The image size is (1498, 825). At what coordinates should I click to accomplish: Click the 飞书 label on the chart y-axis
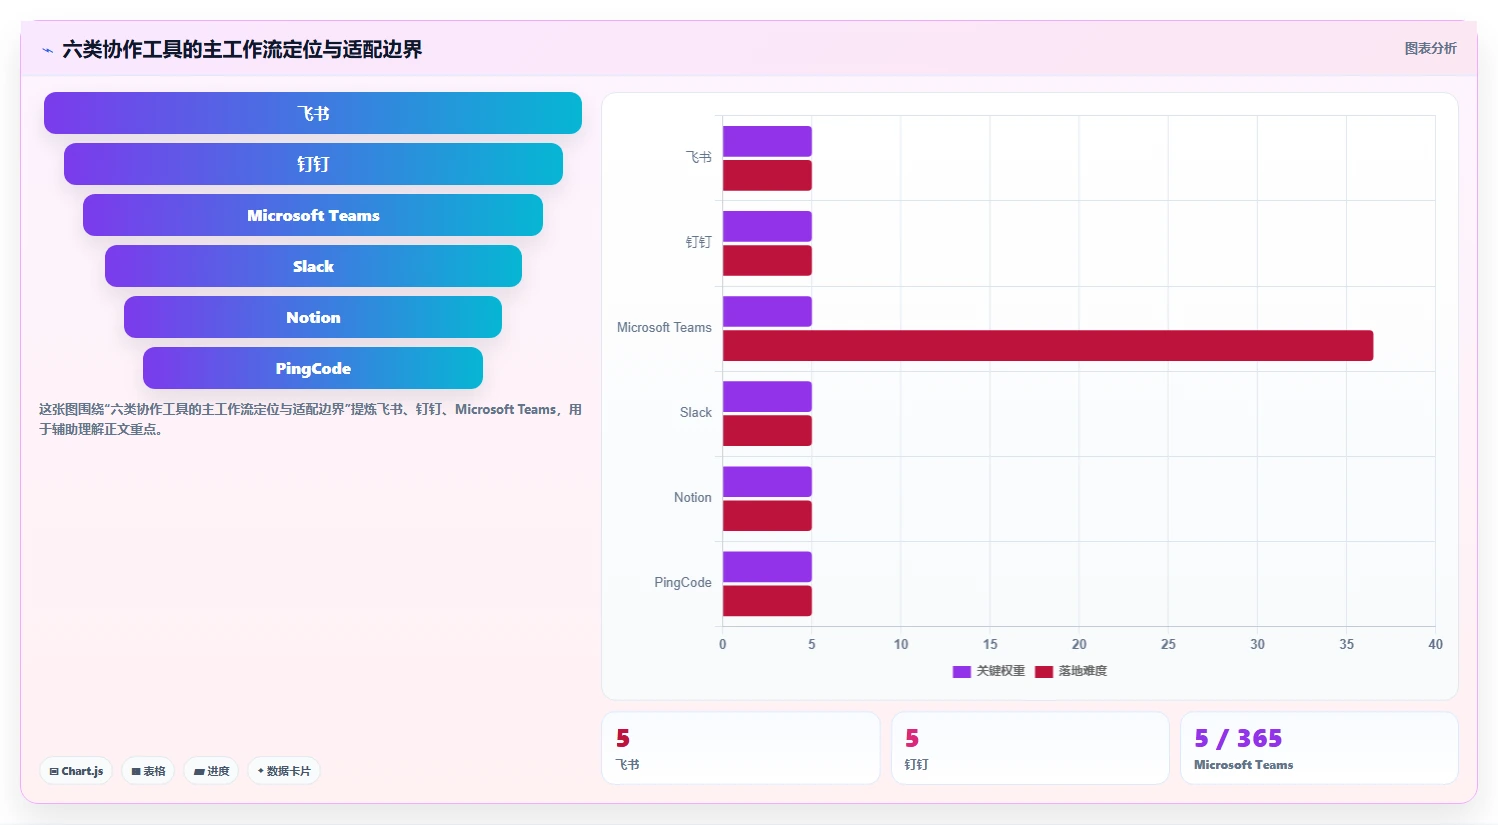click(698, 157)
